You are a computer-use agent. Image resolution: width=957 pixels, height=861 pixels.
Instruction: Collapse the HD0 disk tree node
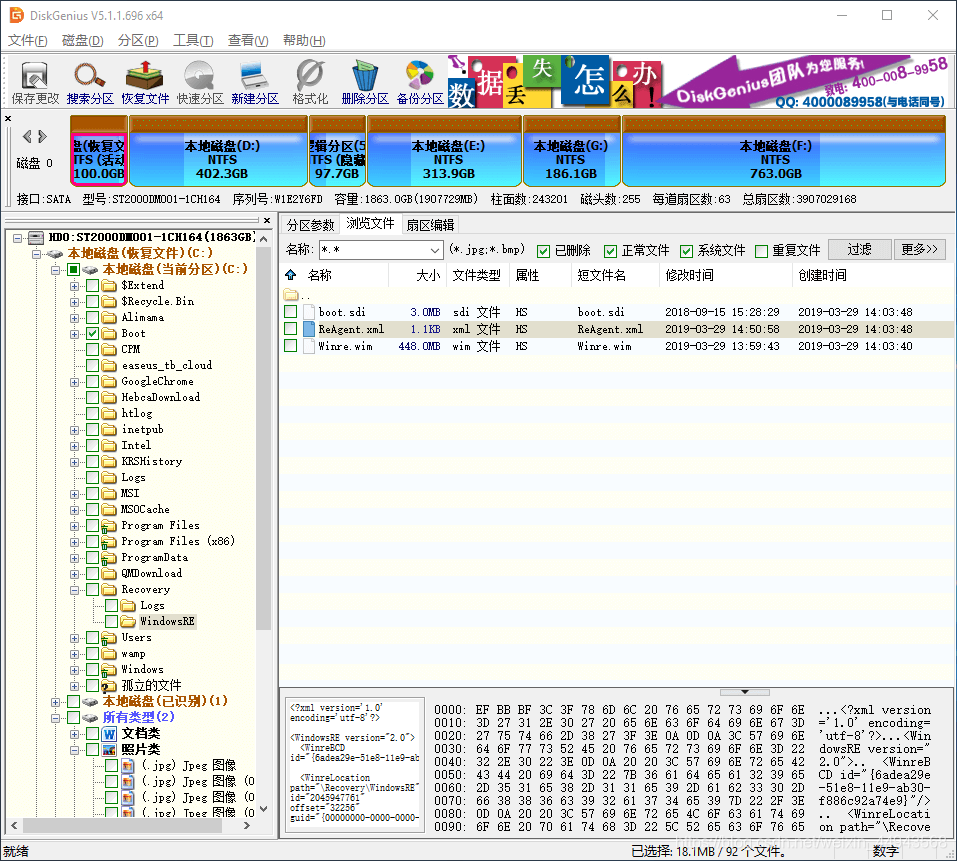[x=18, y=238]
